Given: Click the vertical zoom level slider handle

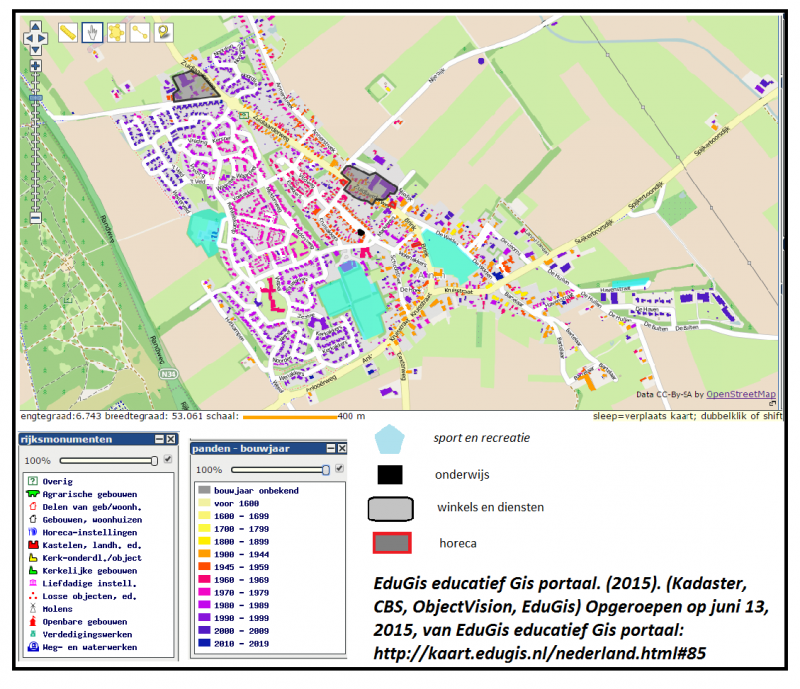Looking at the screenshot, I should click(35, 97).
